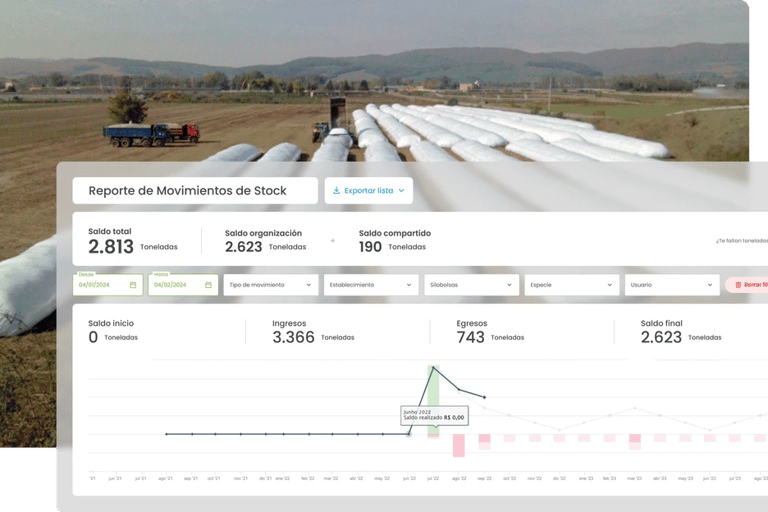Click the ago '21 axis label
This screenshot has height=512, width=768.
(x=166, y=478)
